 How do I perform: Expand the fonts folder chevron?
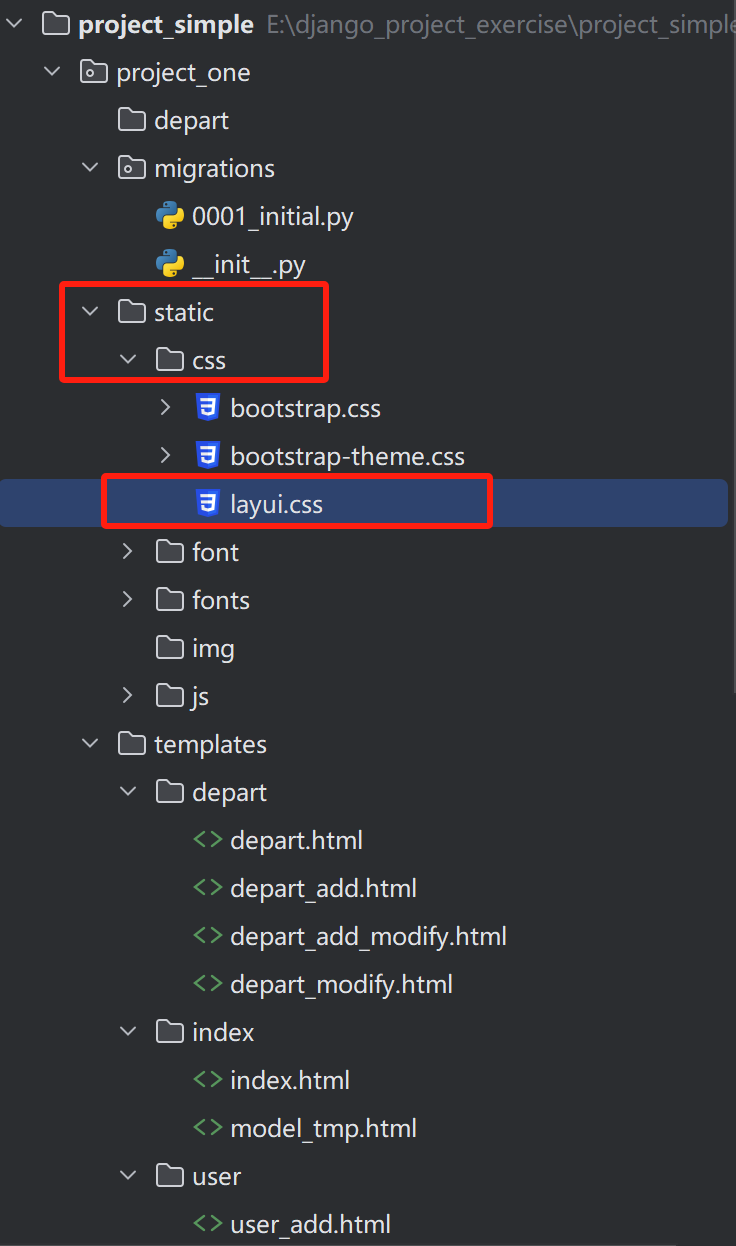(128, 600)
